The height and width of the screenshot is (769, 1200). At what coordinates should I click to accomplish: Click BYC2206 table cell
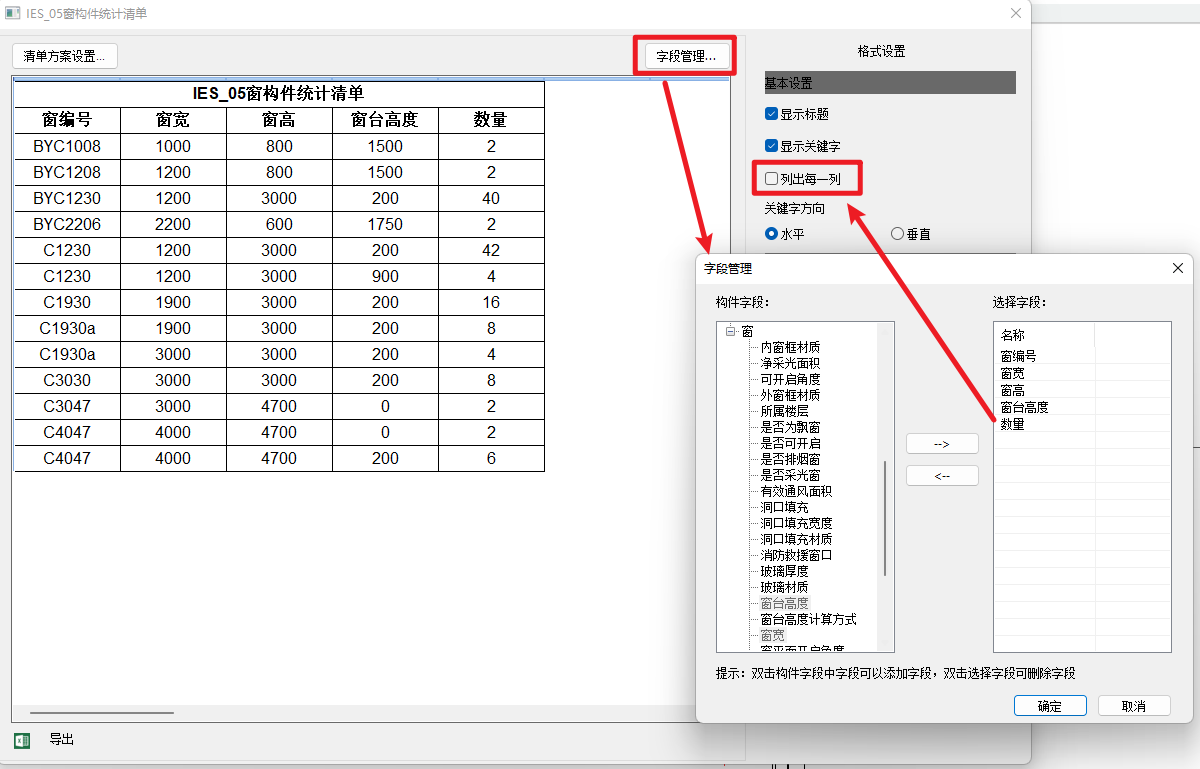(x=67, y=224)
